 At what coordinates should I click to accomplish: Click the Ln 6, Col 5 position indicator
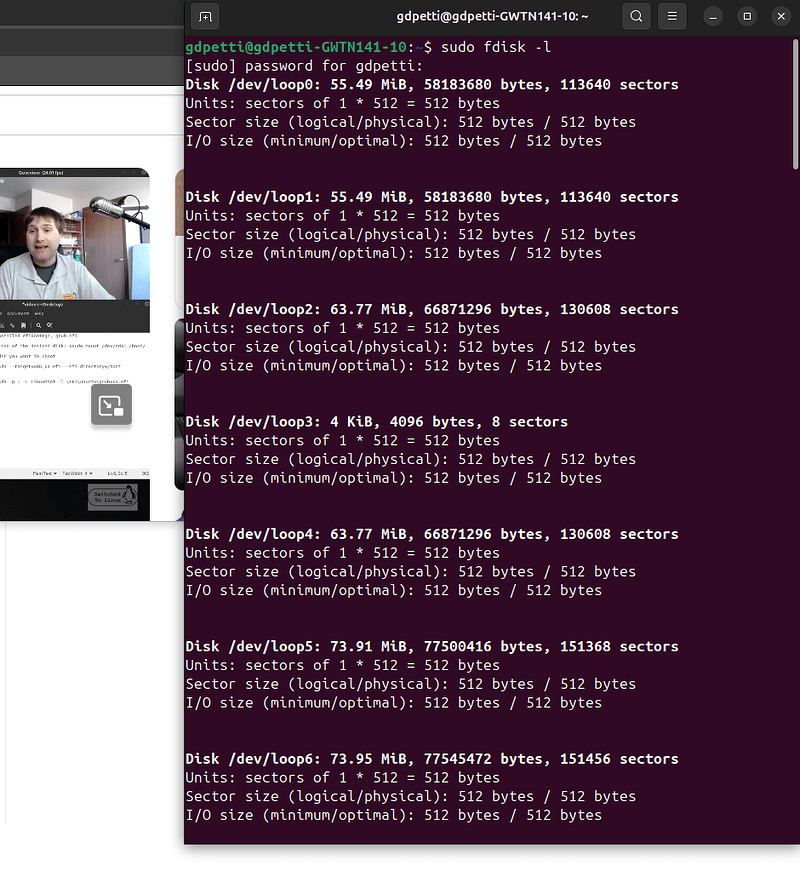(117, 472)
